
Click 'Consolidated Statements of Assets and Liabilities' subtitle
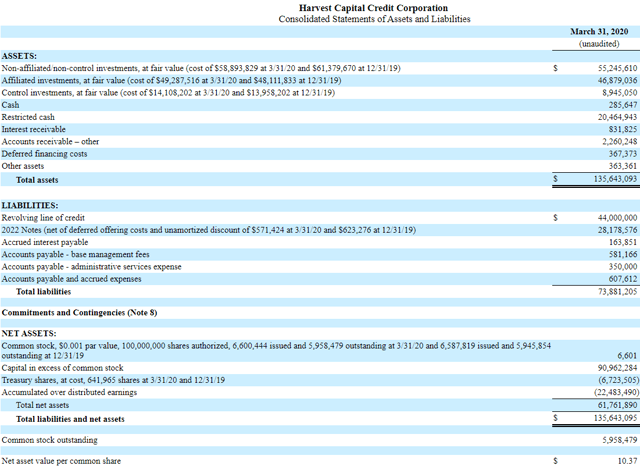point(374,19)
